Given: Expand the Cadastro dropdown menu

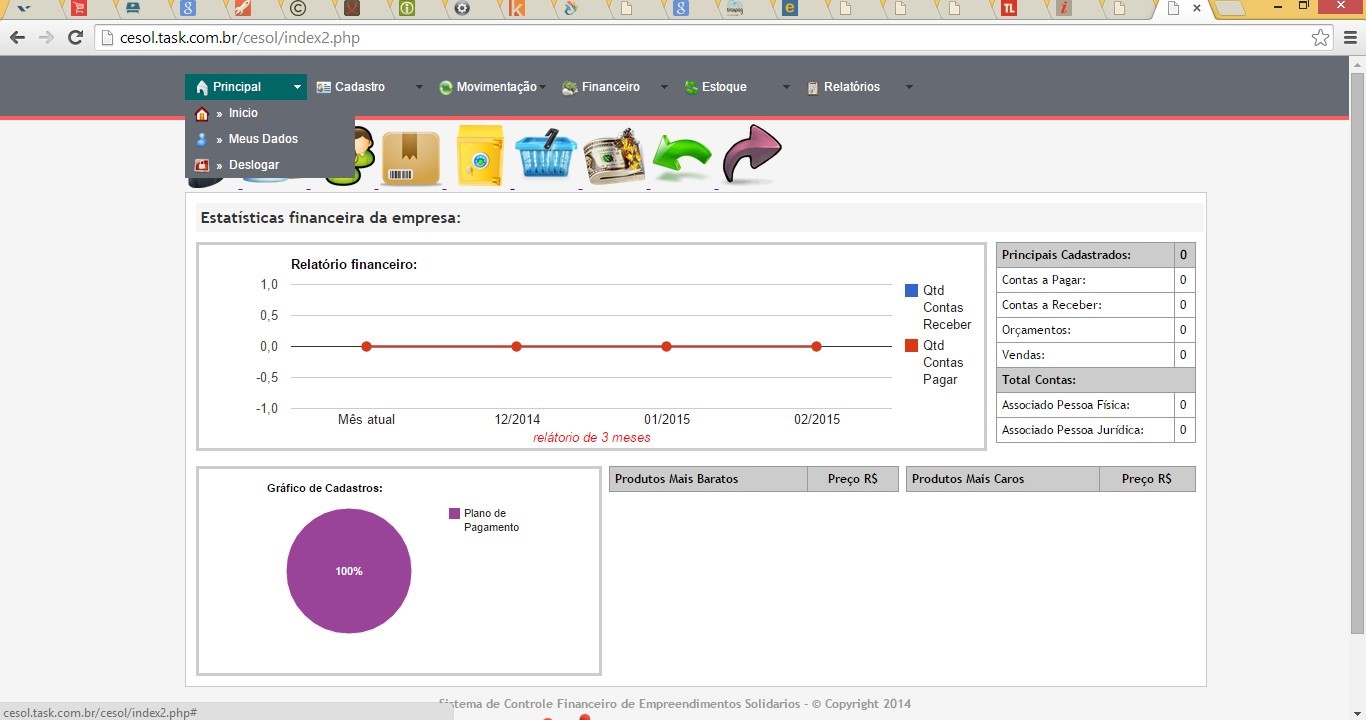Looking at the screenshot, I should (x=360, y=87).
